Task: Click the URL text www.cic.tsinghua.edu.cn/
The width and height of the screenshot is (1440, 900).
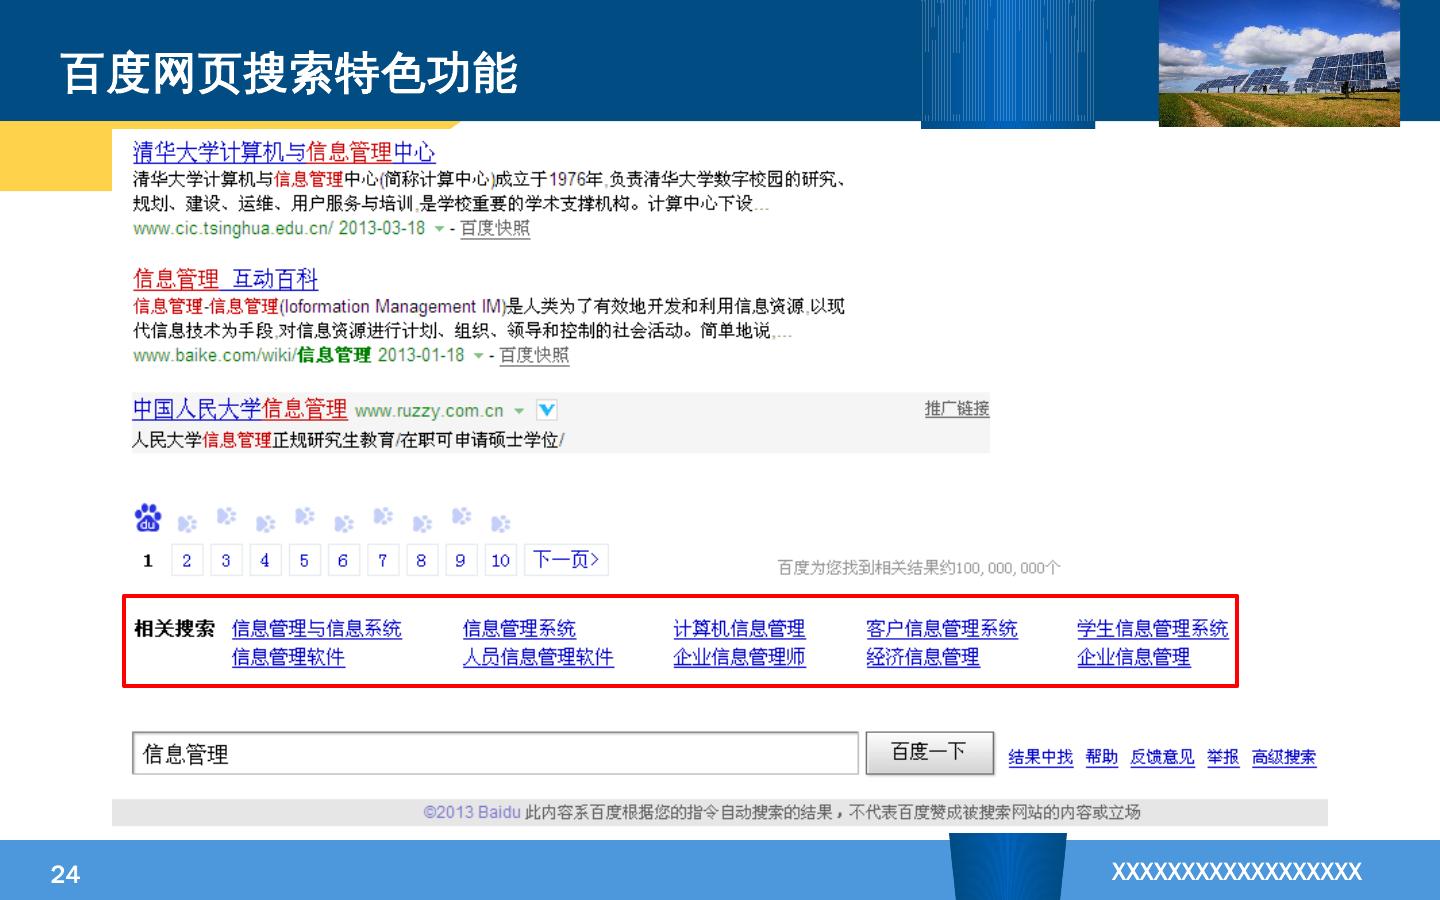Action: point(233,229)
